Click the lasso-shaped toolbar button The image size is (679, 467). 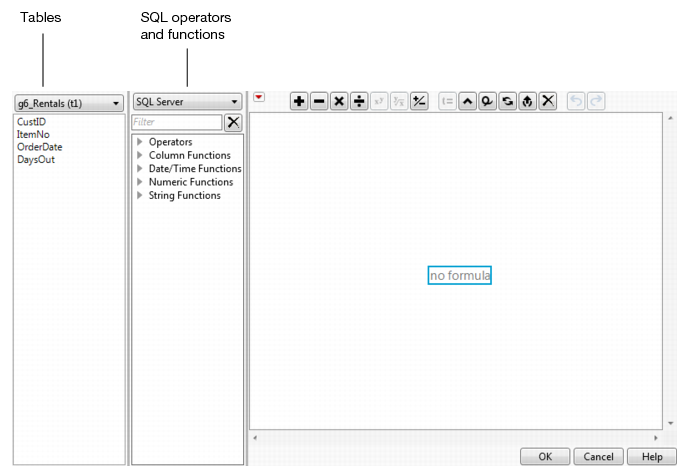tap(487, 101)
